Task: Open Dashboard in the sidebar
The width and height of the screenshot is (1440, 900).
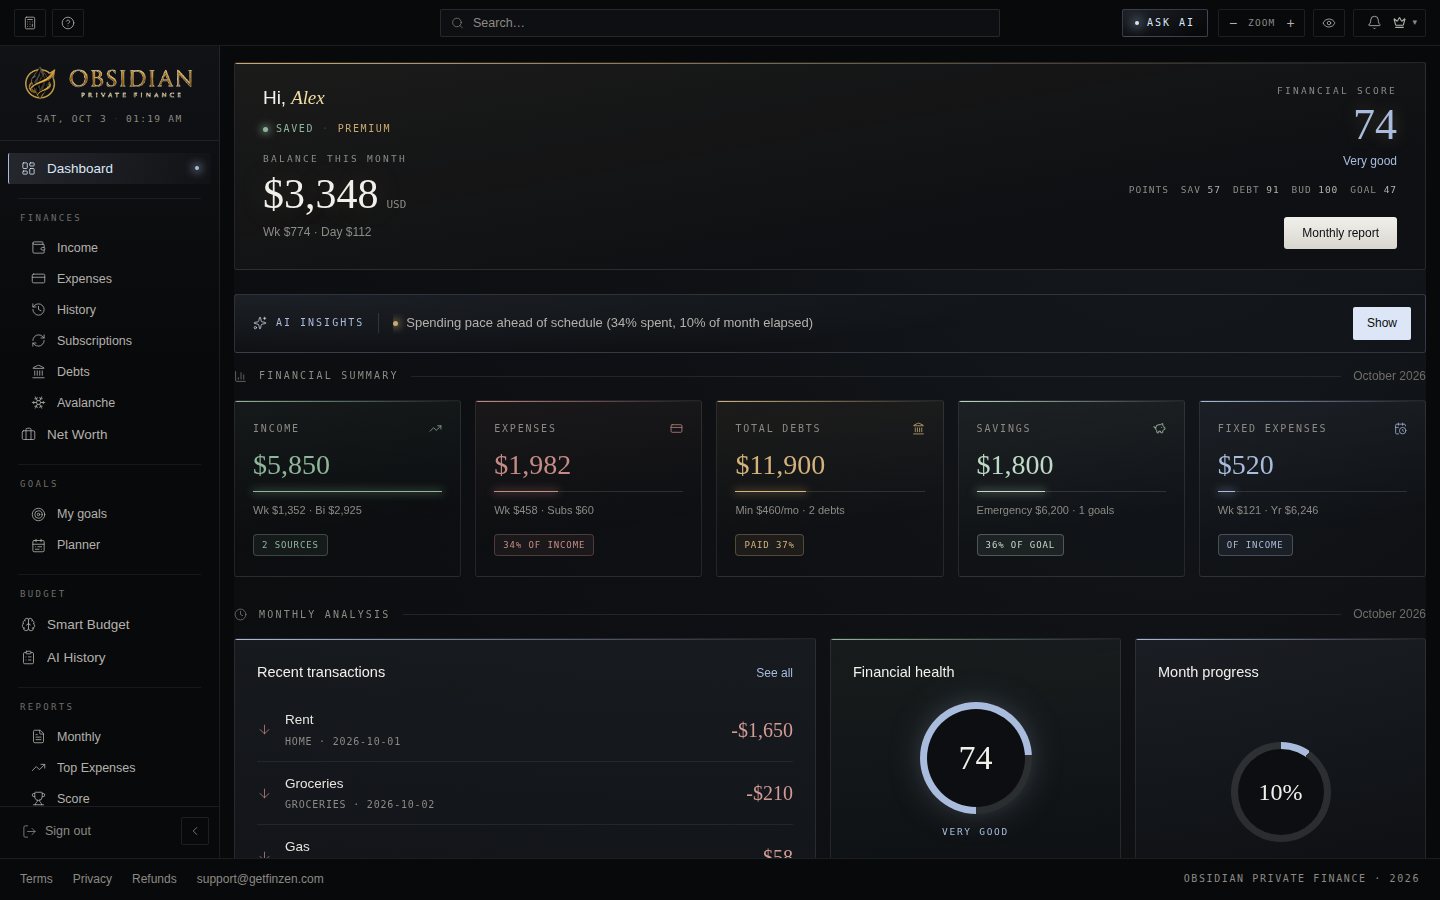Action: coord(109,168)
